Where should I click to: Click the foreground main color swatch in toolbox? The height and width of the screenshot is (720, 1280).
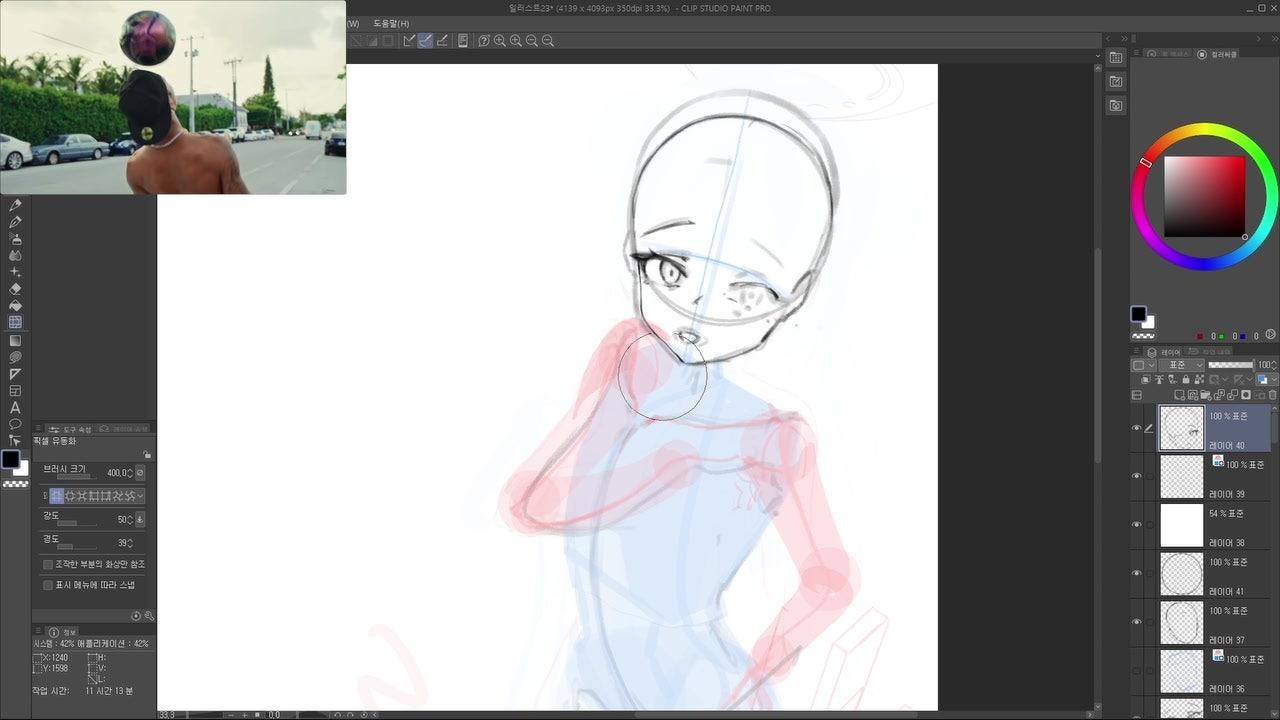[10, 459]
